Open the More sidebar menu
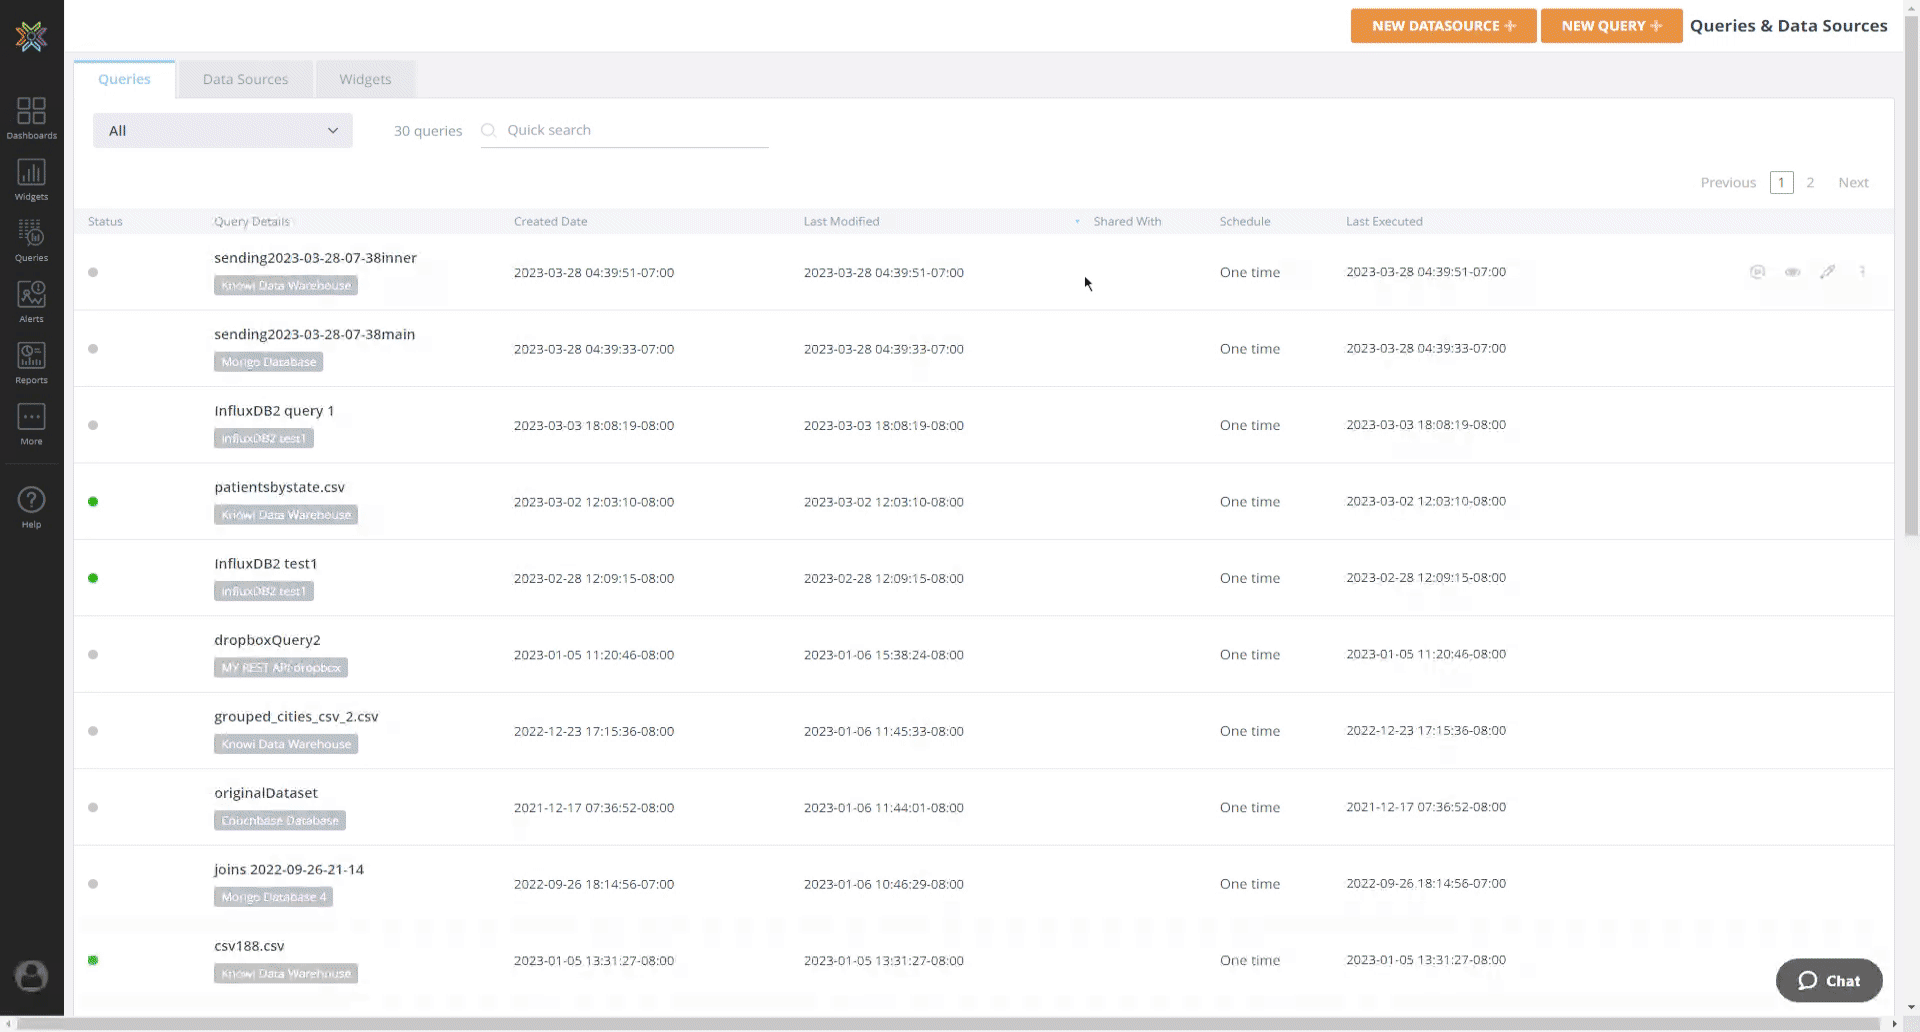1920x1032 pixels. (x=31, y=423)
